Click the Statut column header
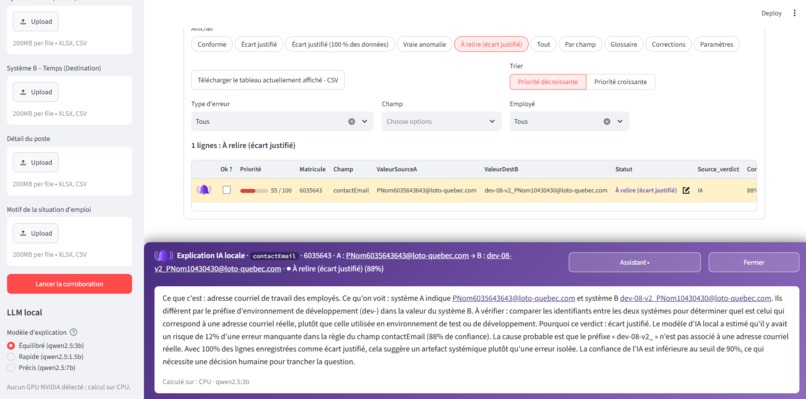806x399 pixels. (624, 169)
